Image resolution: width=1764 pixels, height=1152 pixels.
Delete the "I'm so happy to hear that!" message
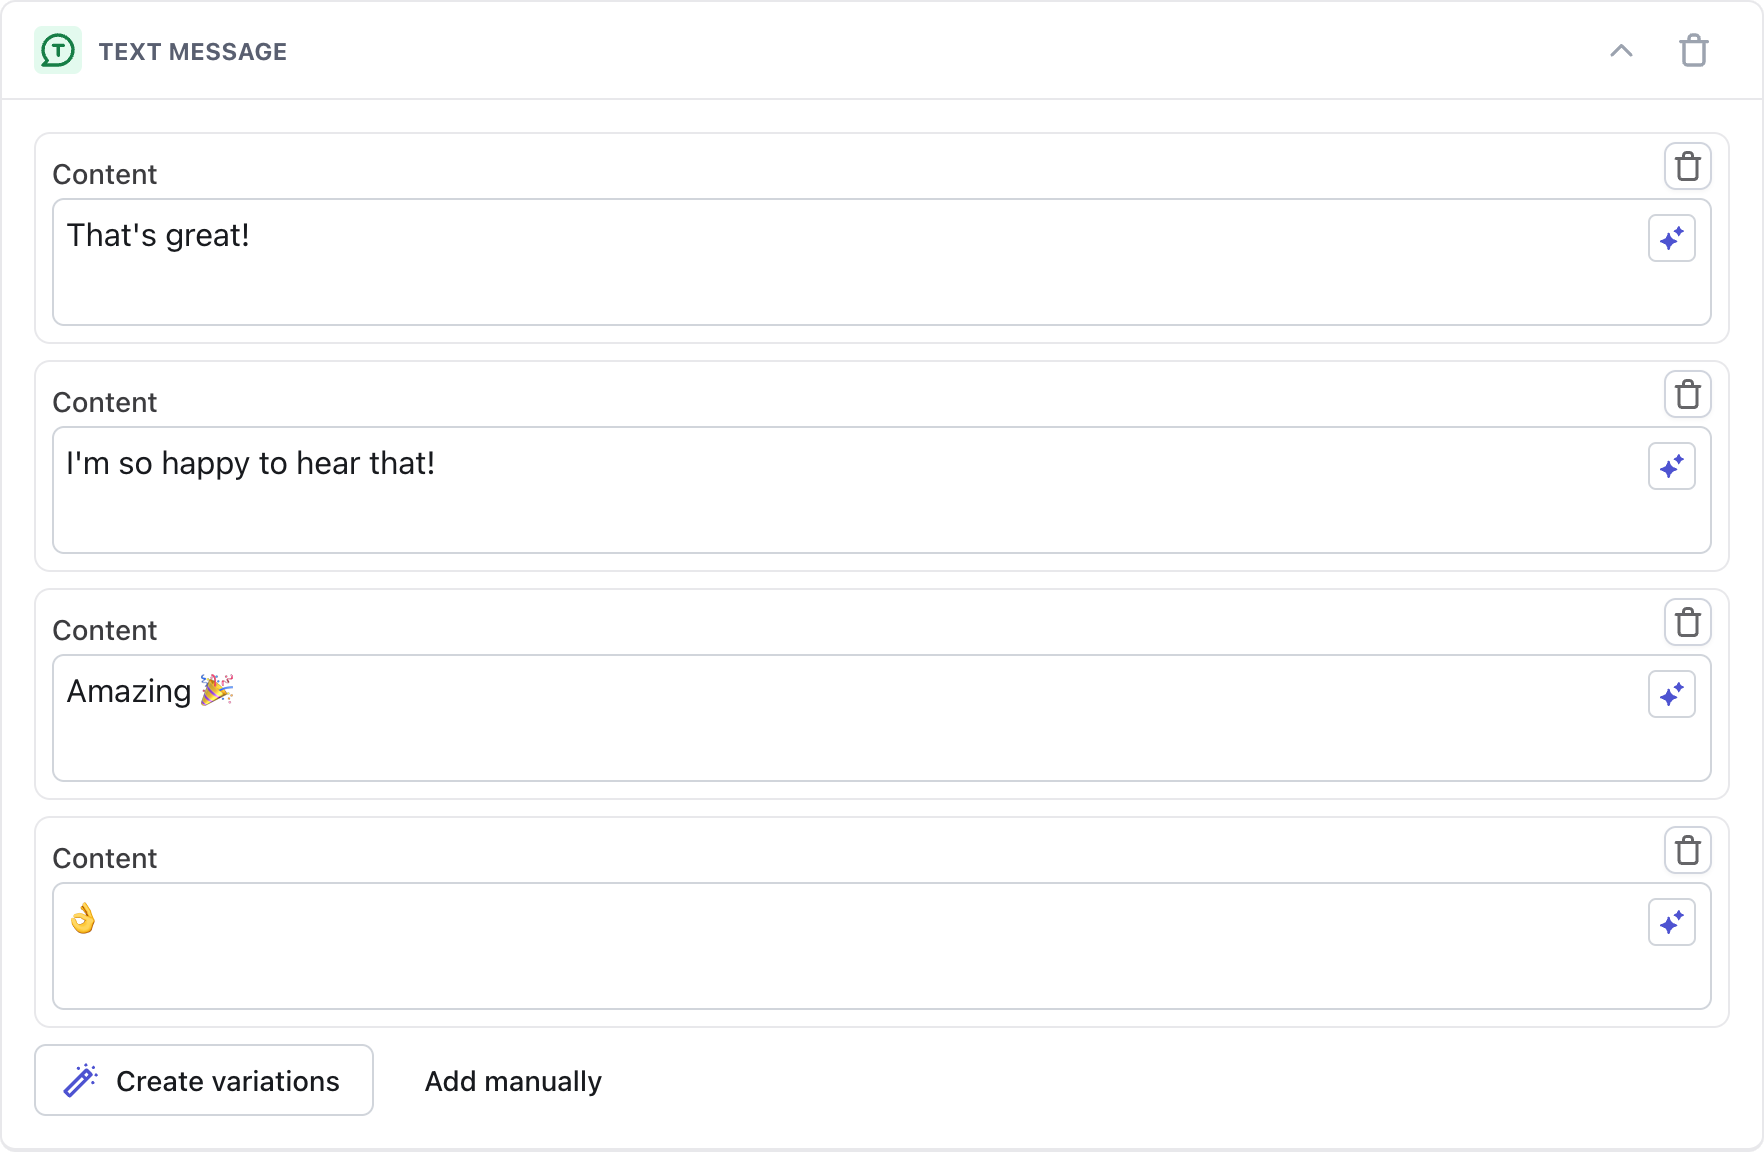click(1689, 394)
